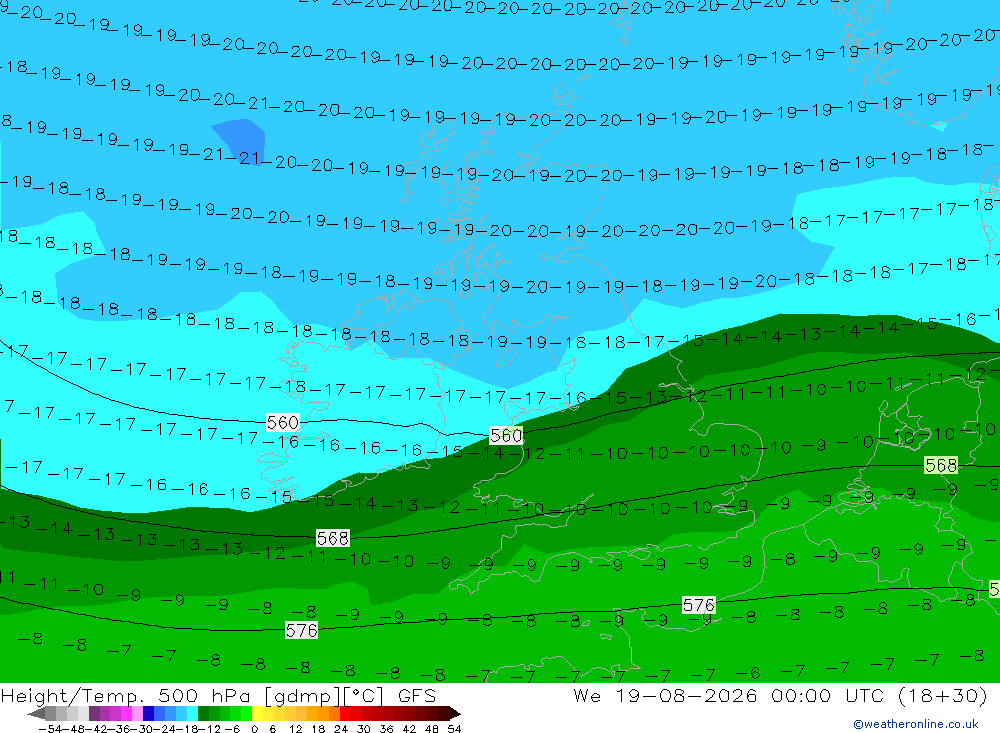
Task: Open the weatheronline.co.uk copyright link
Action: tap(916, 724)
